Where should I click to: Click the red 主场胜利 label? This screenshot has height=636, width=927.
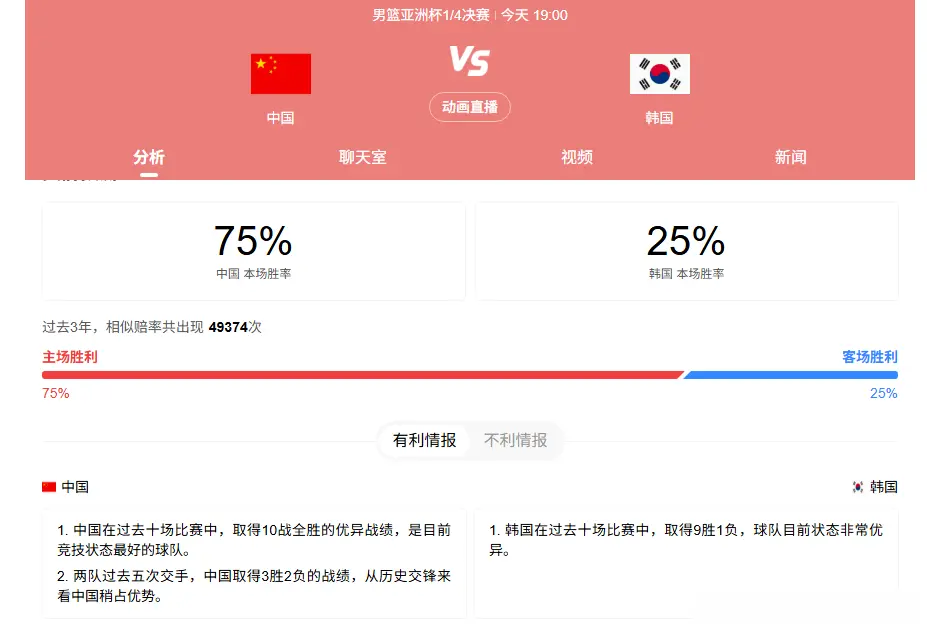click(x=68, y=357)
